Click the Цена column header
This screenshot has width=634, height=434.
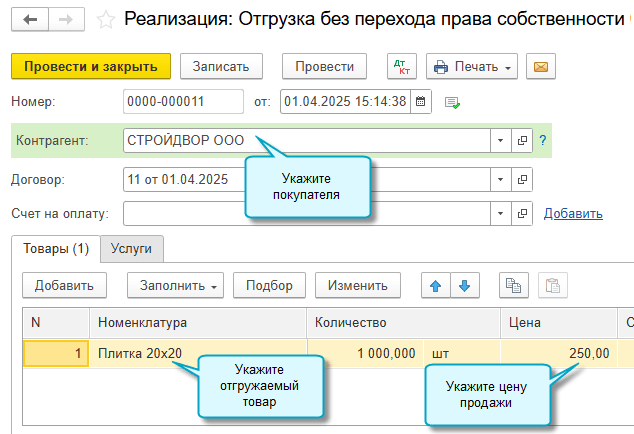[x=559, y=323]
